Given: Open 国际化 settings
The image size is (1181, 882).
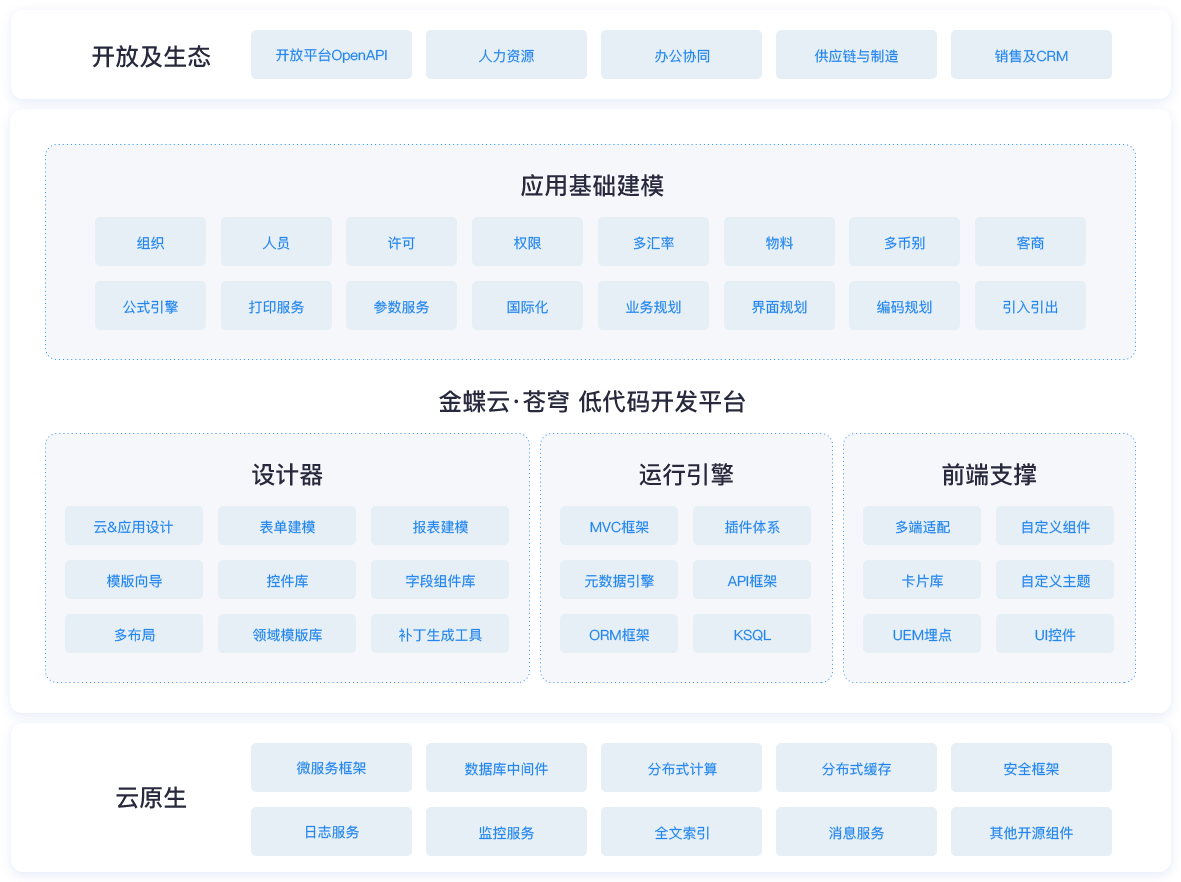Looking at the screenshot, I should [x=527, y=305].
